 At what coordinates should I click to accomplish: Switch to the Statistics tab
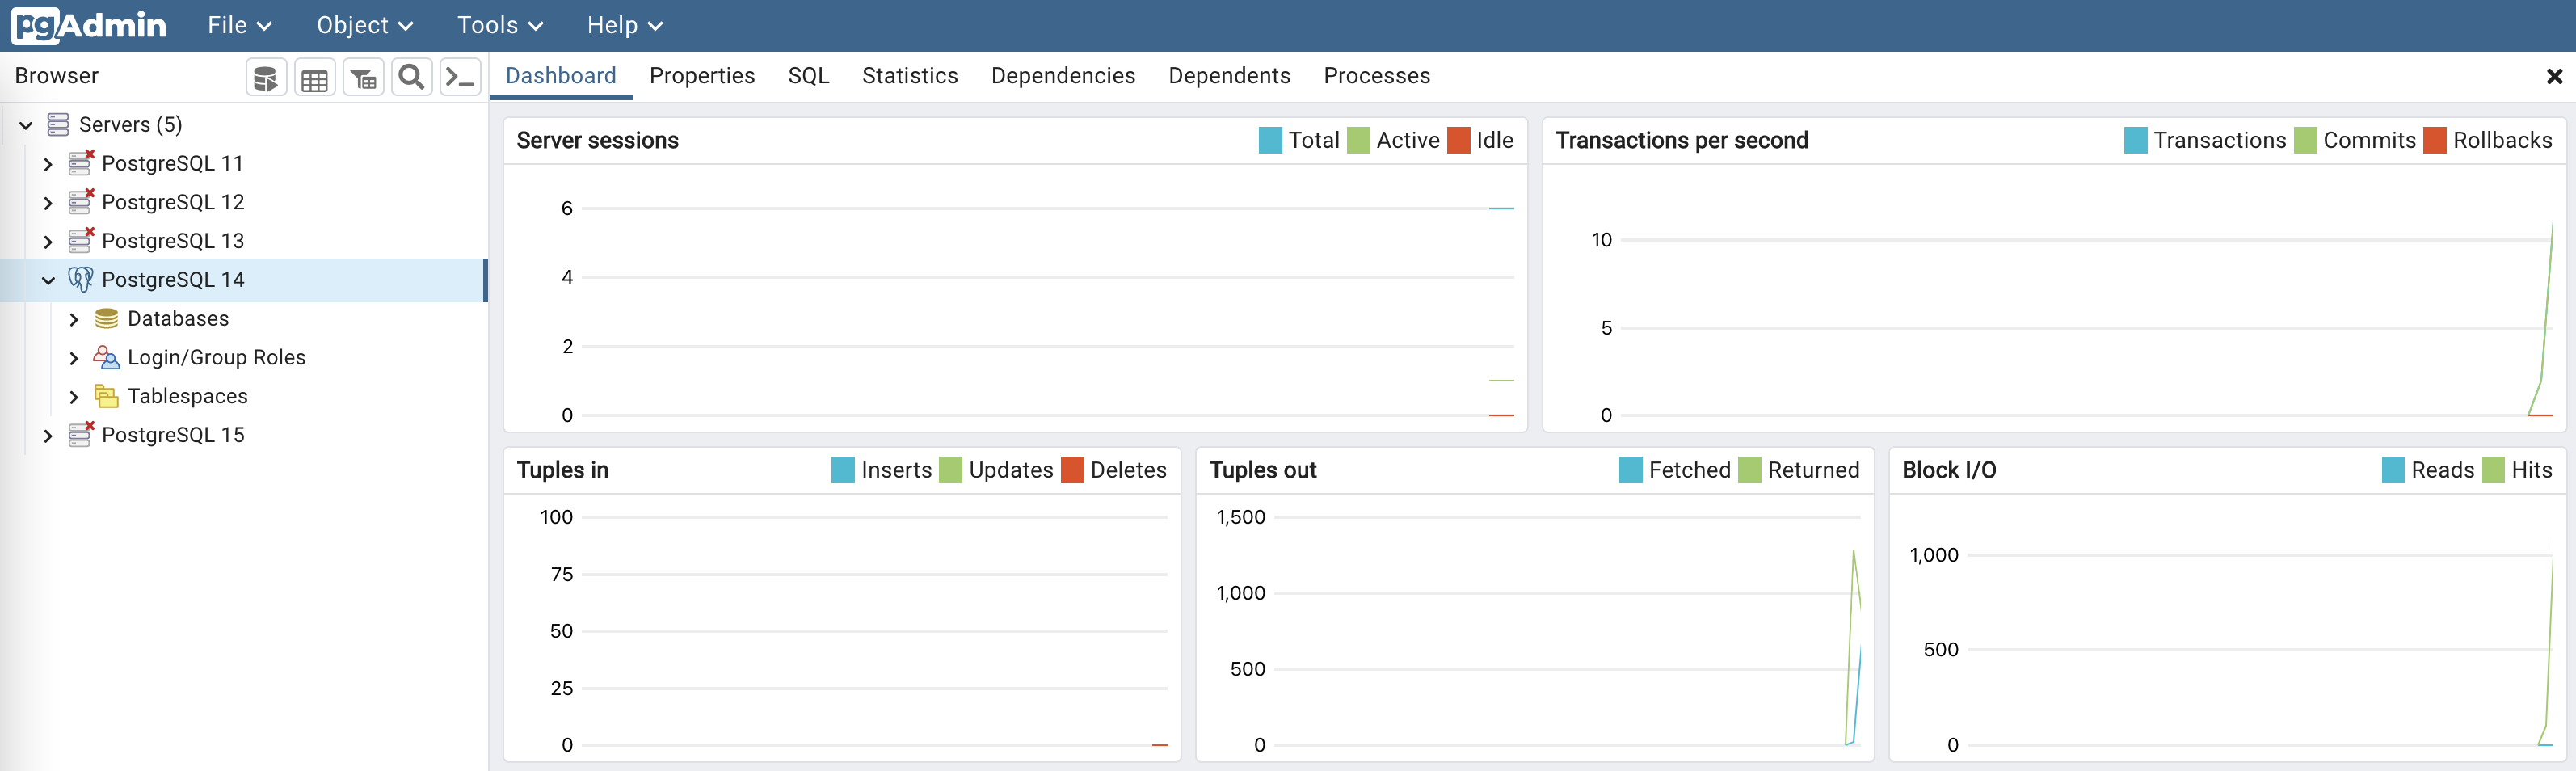909,76
